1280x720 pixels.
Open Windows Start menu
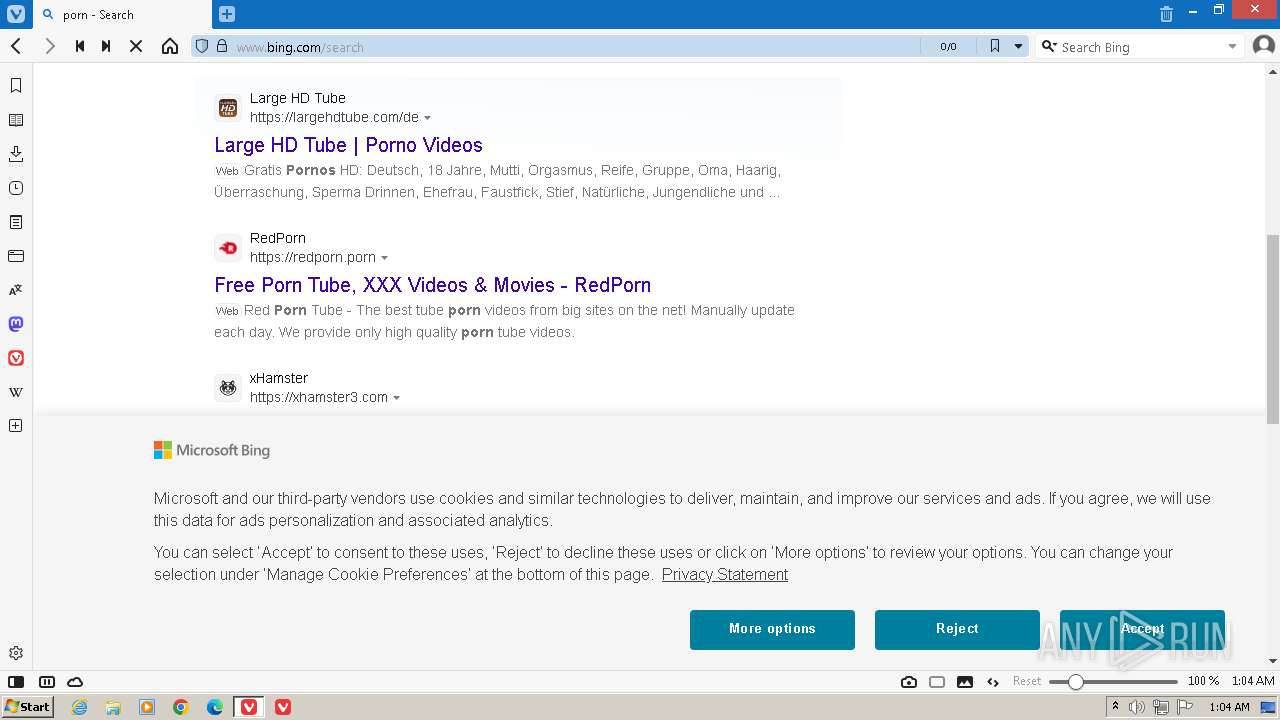[x=27, y=706]
